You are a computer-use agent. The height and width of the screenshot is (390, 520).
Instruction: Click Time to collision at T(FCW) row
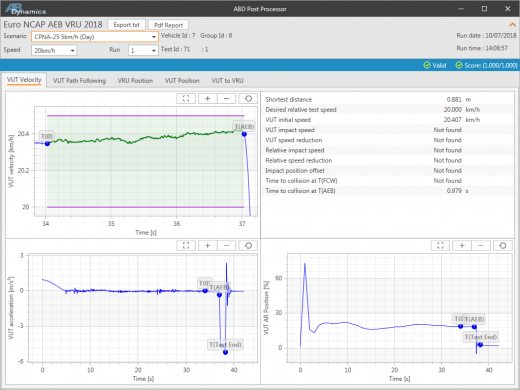pyautogui.click(x=388, y=181)
